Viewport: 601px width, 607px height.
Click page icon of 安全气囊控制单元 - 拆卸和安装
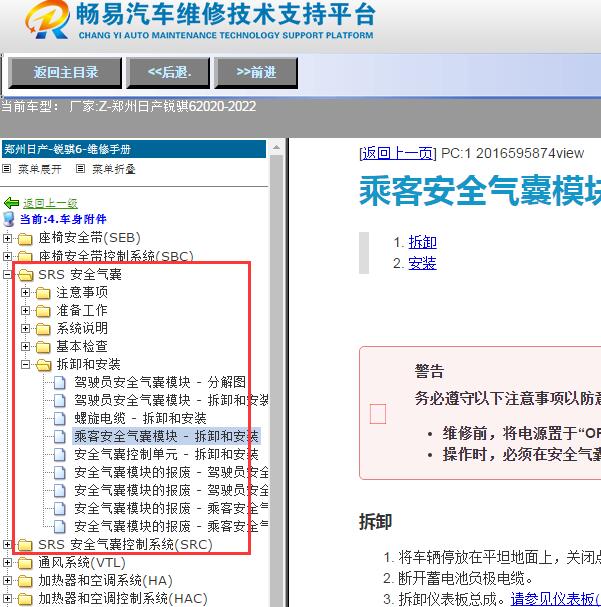pyautogui.click(x=60, y=454)
